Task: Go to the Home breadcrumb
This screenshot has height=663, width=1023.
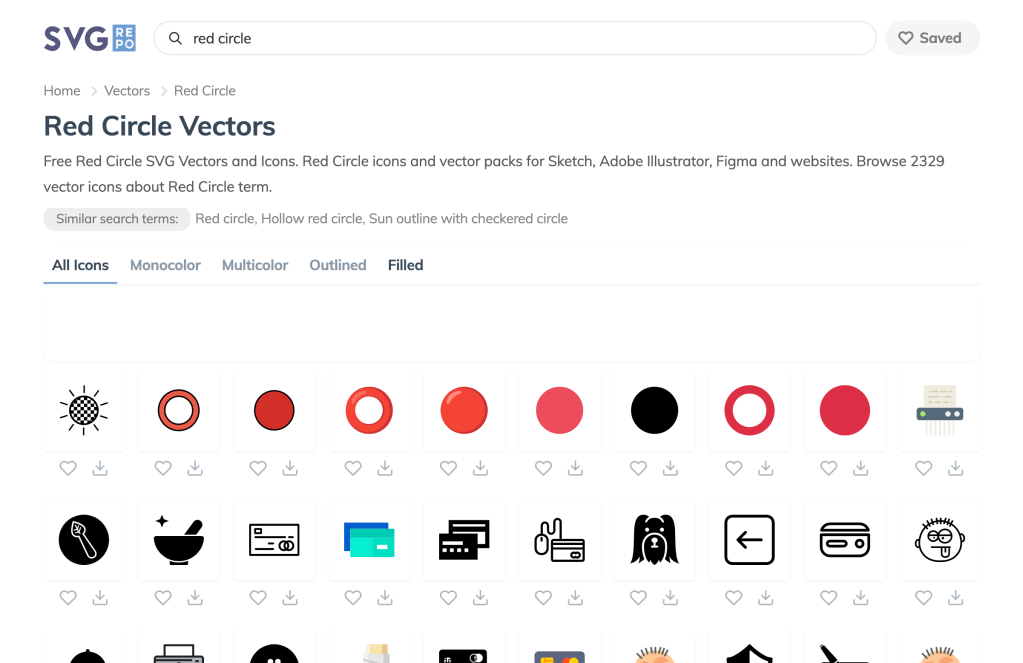Action: (x=62, y=91)
